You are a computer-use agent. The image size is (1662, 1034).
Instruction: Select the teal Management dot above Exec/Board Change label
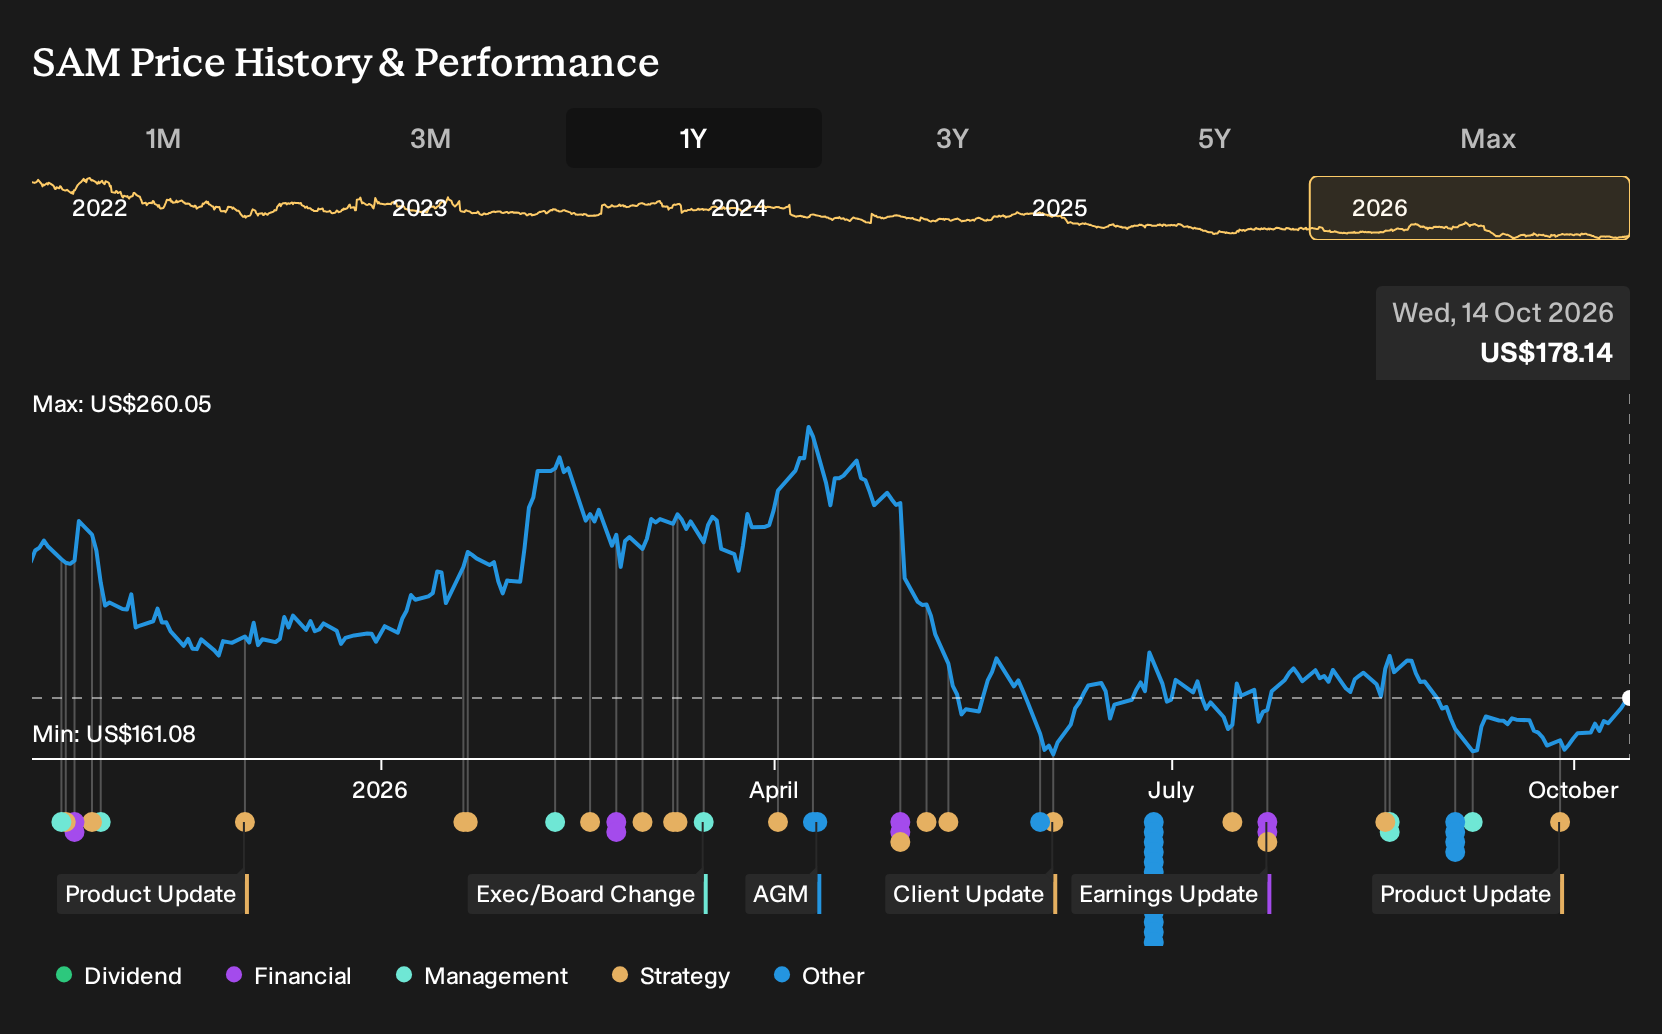(704, 822)
